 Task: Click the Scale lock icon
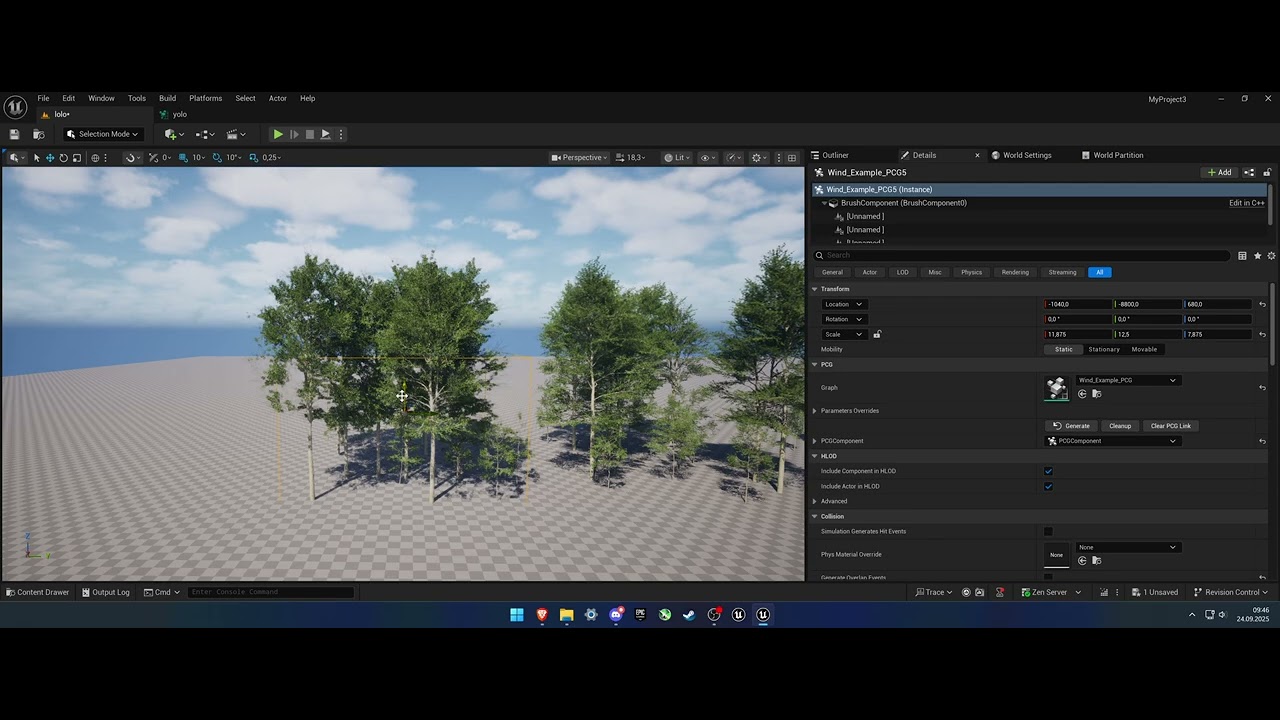(877, 334)
